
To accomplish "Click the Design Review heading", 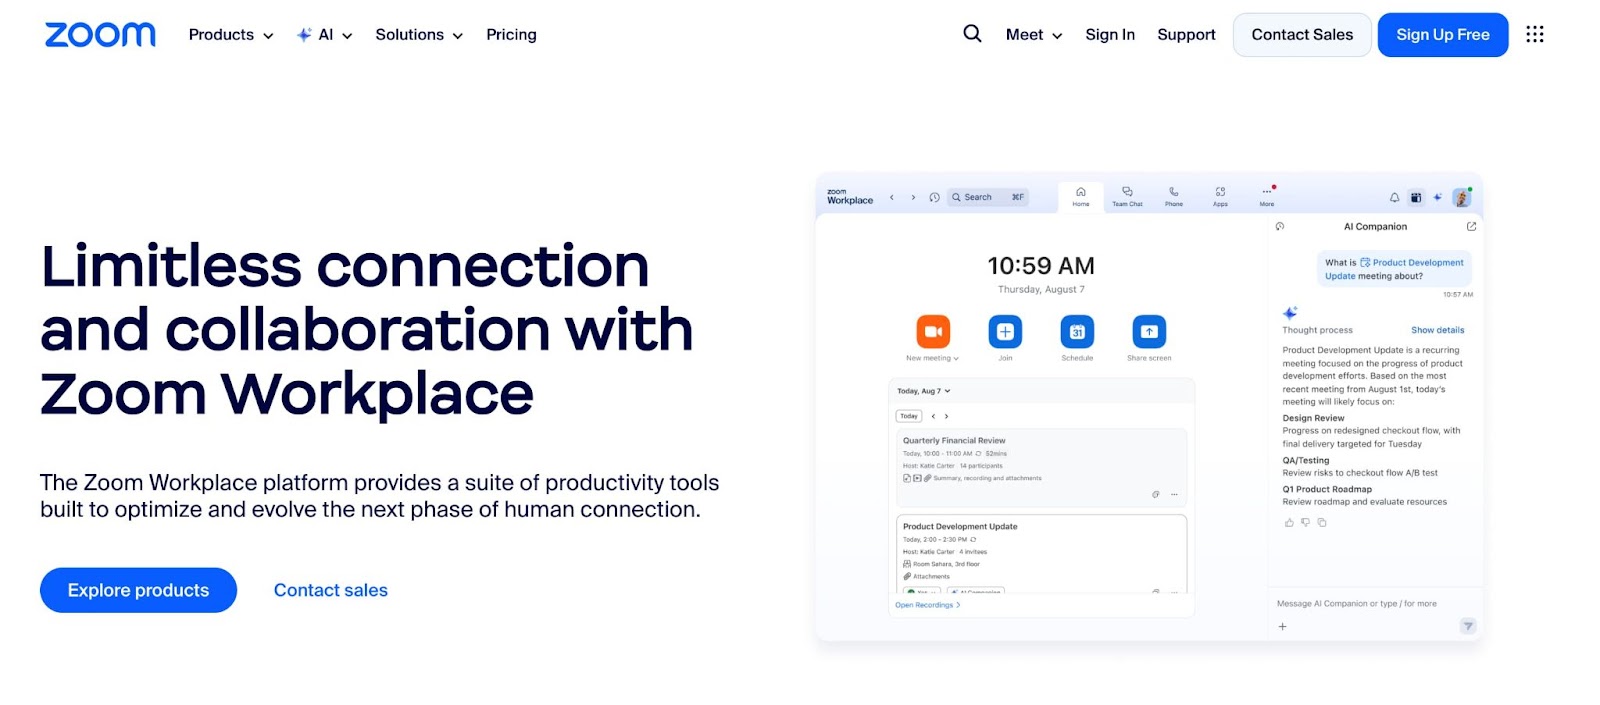I will tap(1313, 418).
